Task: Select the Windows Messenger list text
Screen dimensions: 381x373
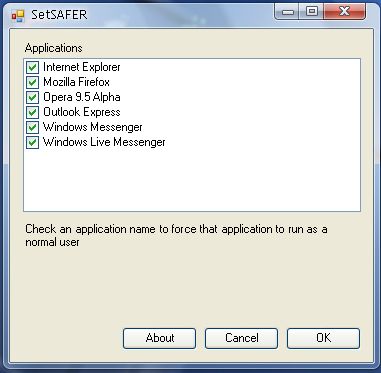Action: click(x=93, y=127)
